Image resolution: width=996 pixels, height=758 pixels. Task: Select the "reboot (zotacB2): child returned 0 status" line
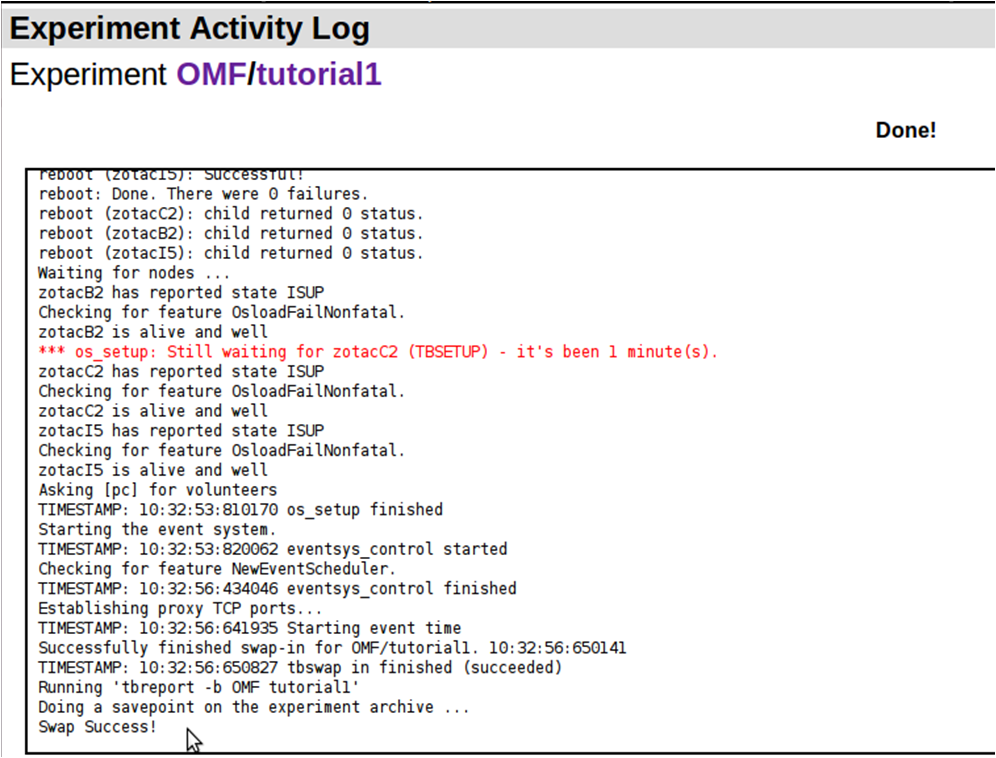pos(231,233)
